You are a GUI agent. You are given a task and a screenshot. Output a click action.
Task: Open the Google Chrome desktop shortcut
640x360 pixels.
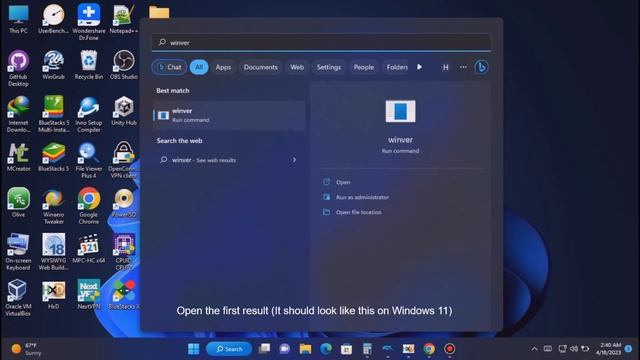pos(89,206)
